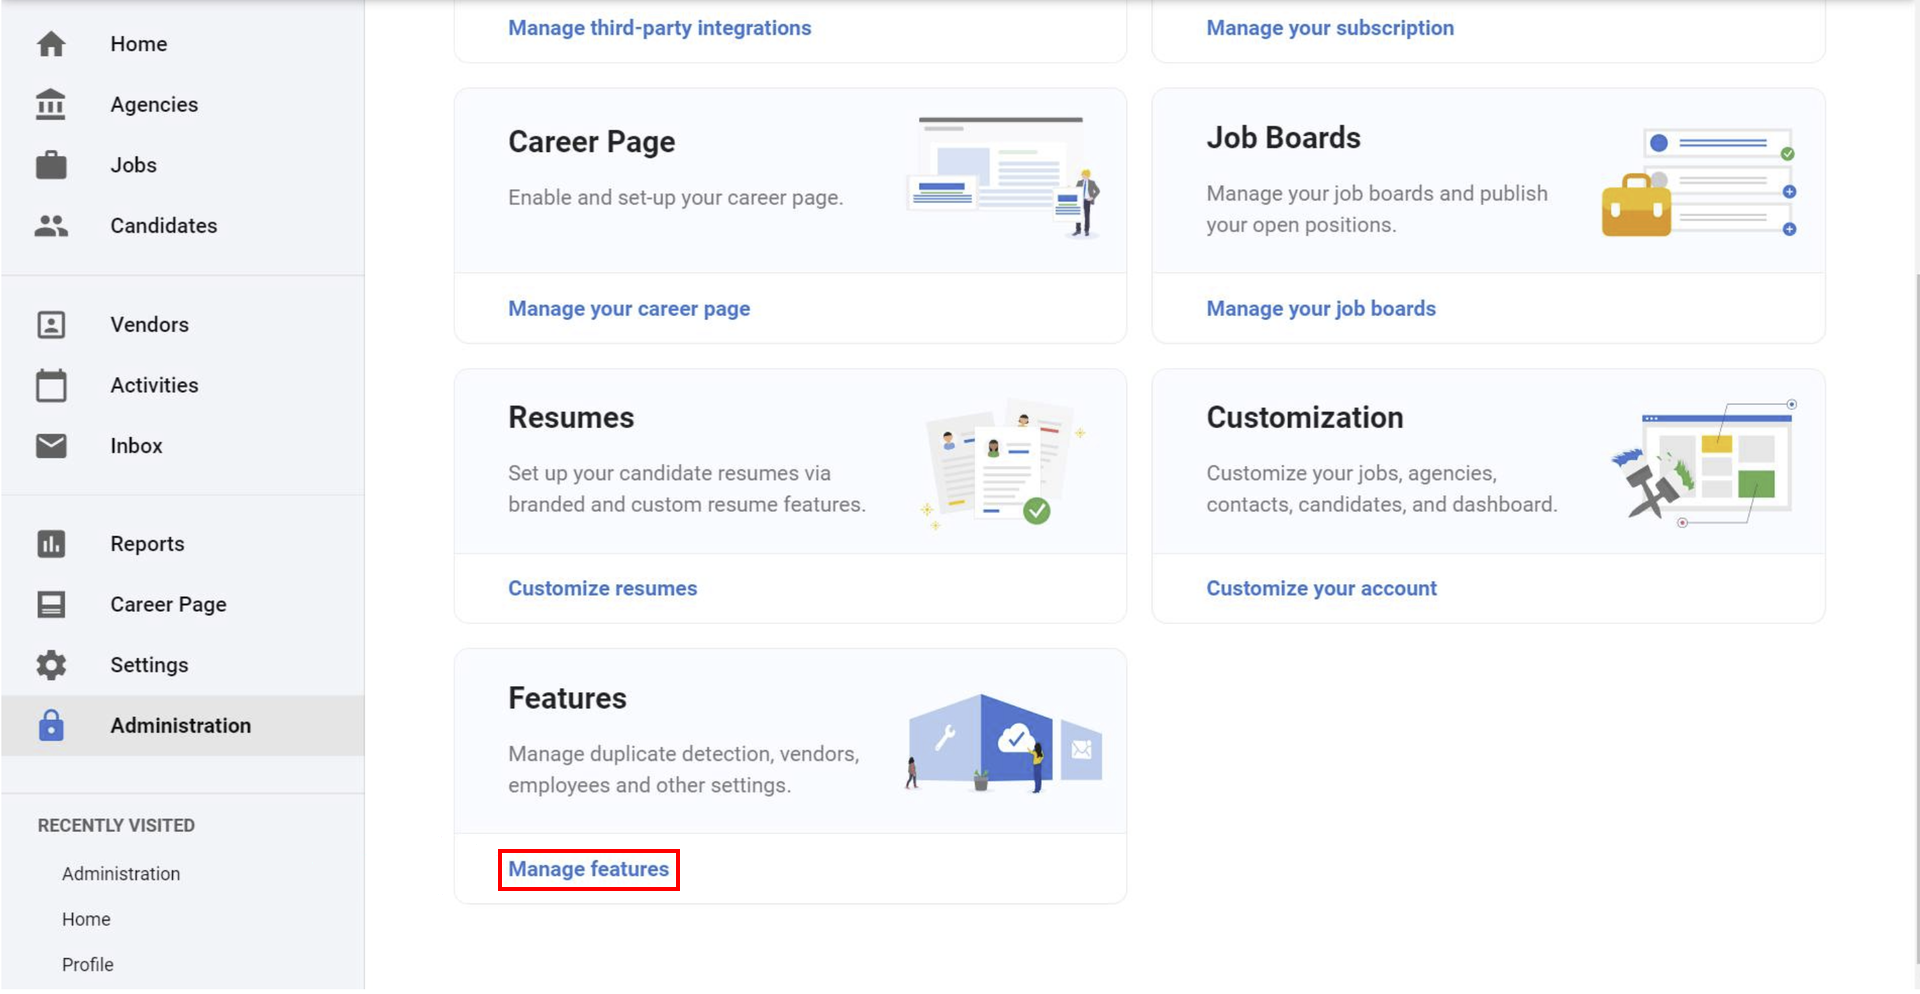Open Home from the sidebar menu
Screen dimensions: 1920x994
point(139,44)
